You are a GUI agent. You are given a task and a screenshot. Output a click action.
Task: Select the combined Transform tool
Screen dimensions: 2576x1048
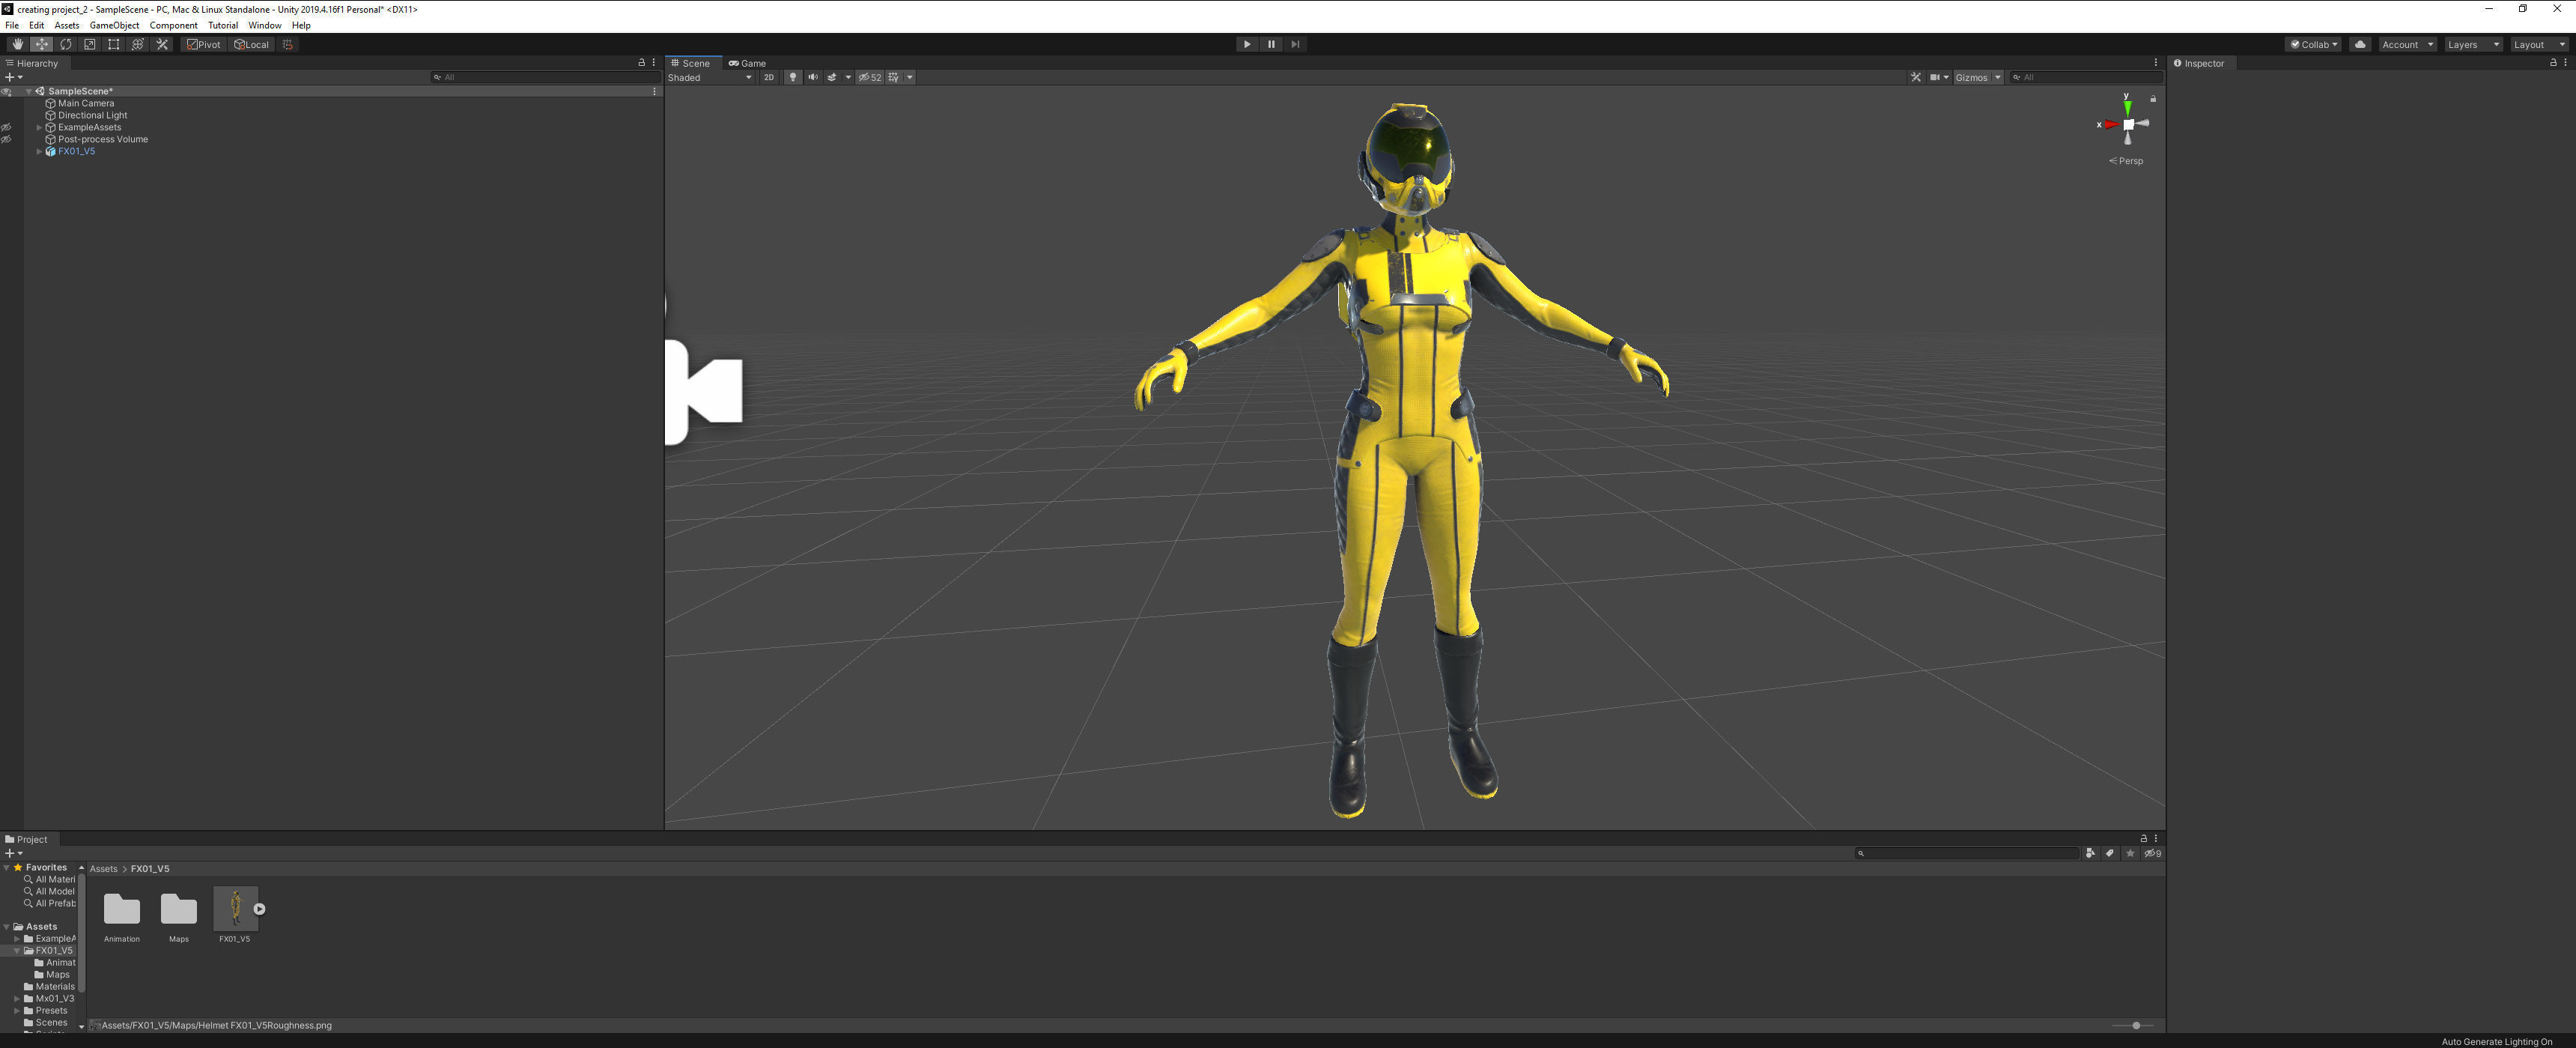138,44
